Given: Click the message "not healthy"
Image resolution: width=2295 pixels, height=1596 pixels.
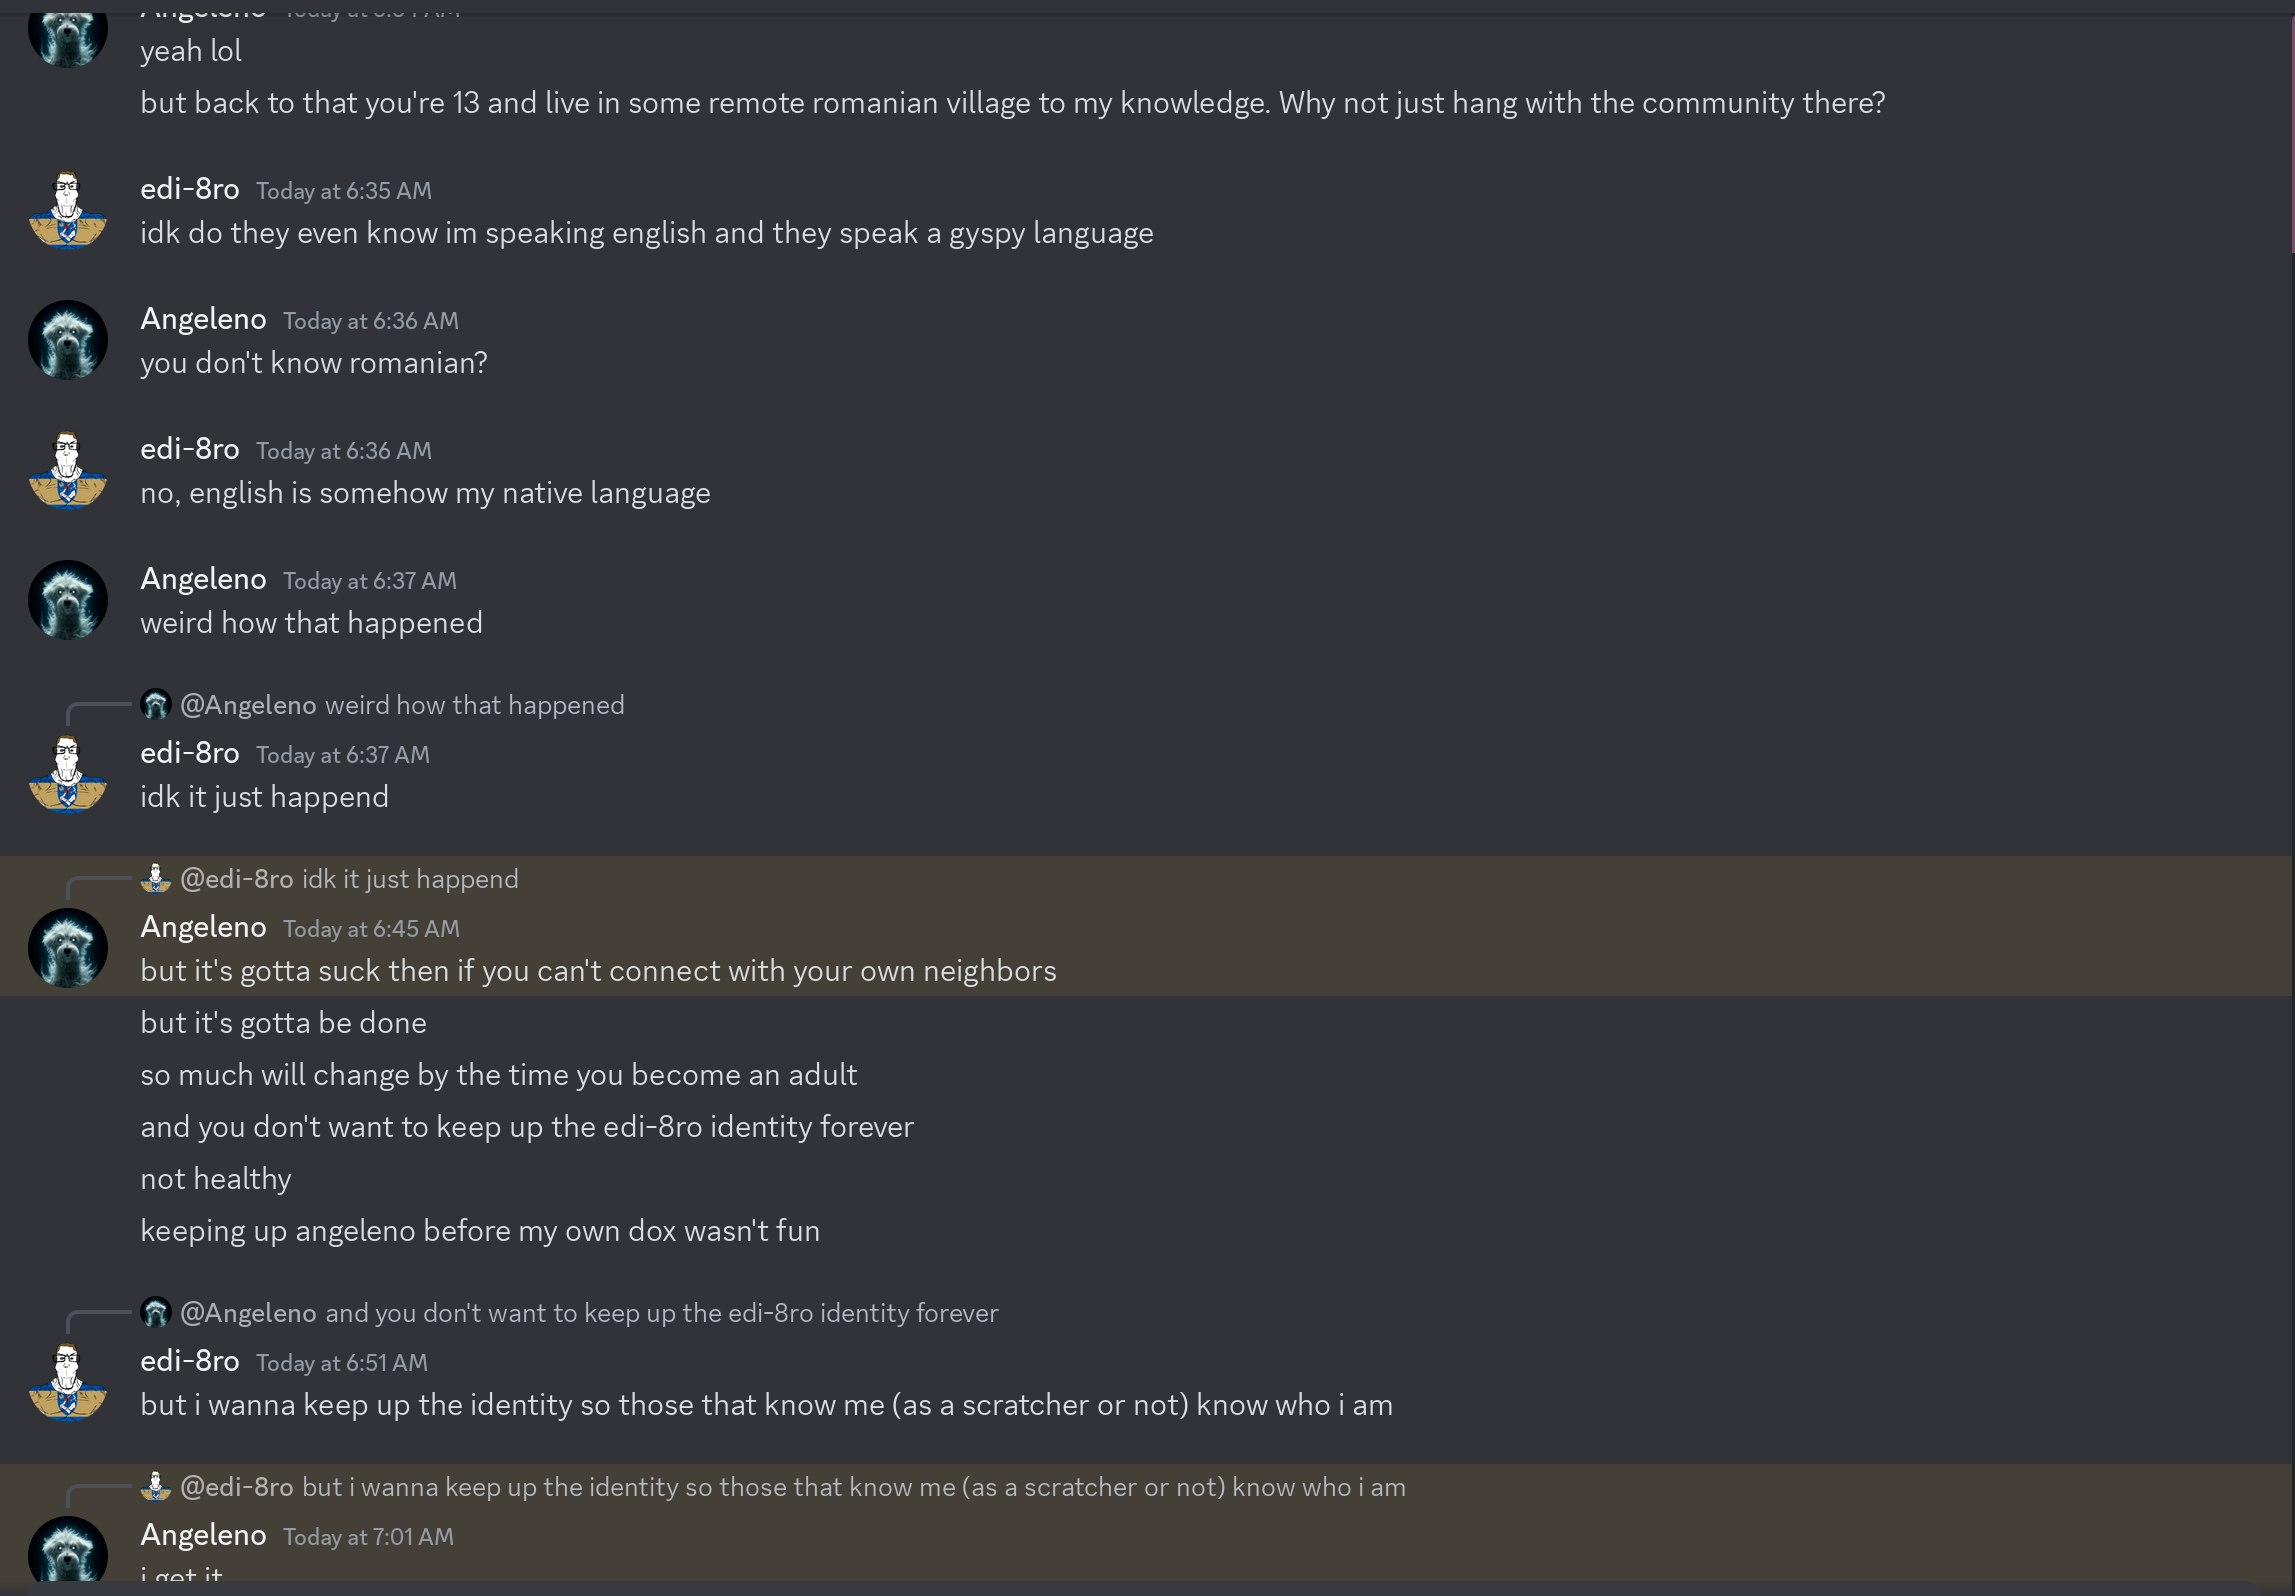Looking at the screenshot, I should [216, 1179].
